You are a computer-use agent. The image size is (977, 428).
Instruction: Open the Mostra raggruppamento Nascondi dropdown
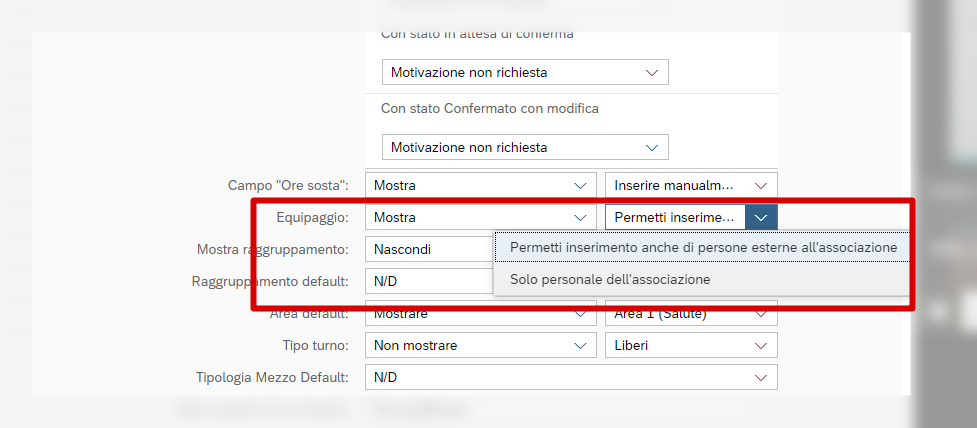[x=430, y=249]
